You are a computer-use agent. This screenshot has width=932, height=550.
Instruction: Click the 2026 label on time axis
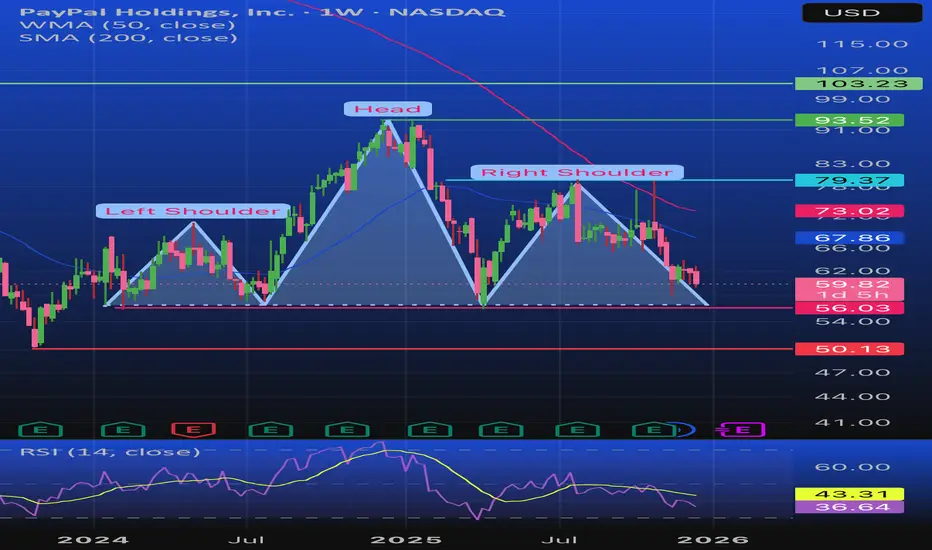713,540
